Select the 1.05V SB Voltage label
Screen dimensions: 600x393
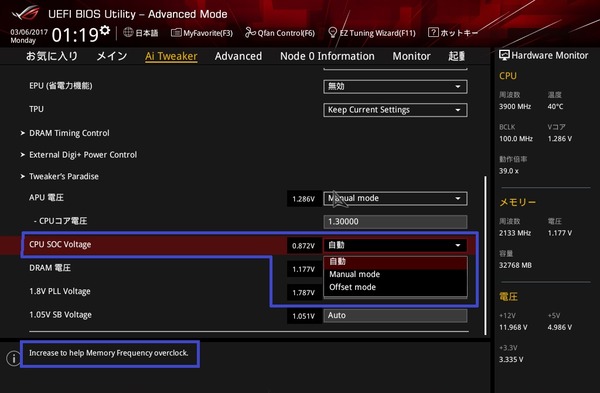tap(60, 315)
